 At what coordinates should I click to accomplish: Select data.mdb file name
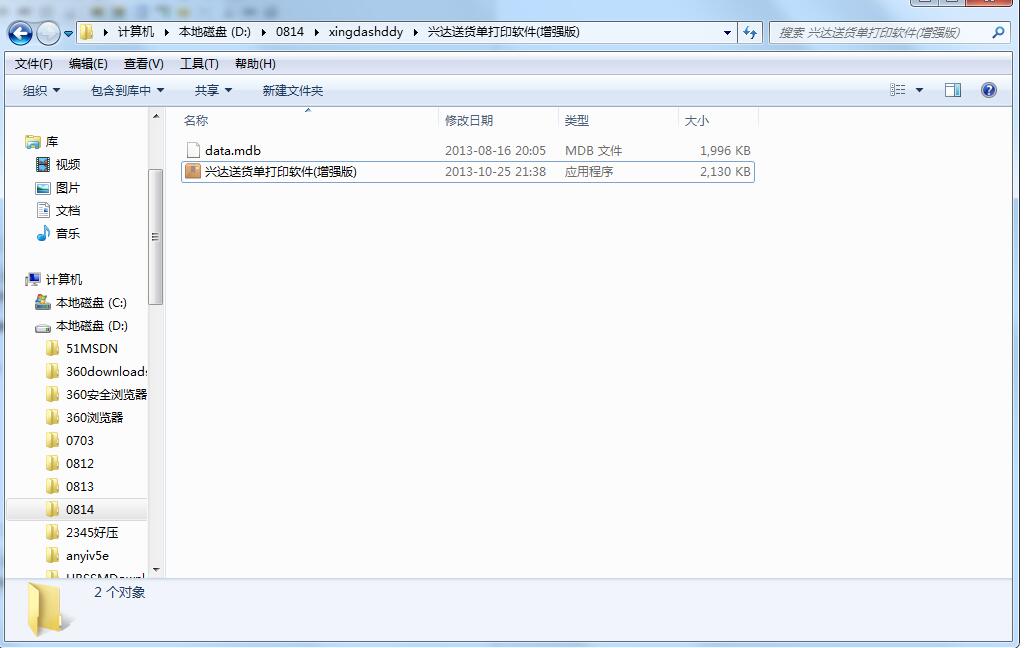[x=233, y=151]
